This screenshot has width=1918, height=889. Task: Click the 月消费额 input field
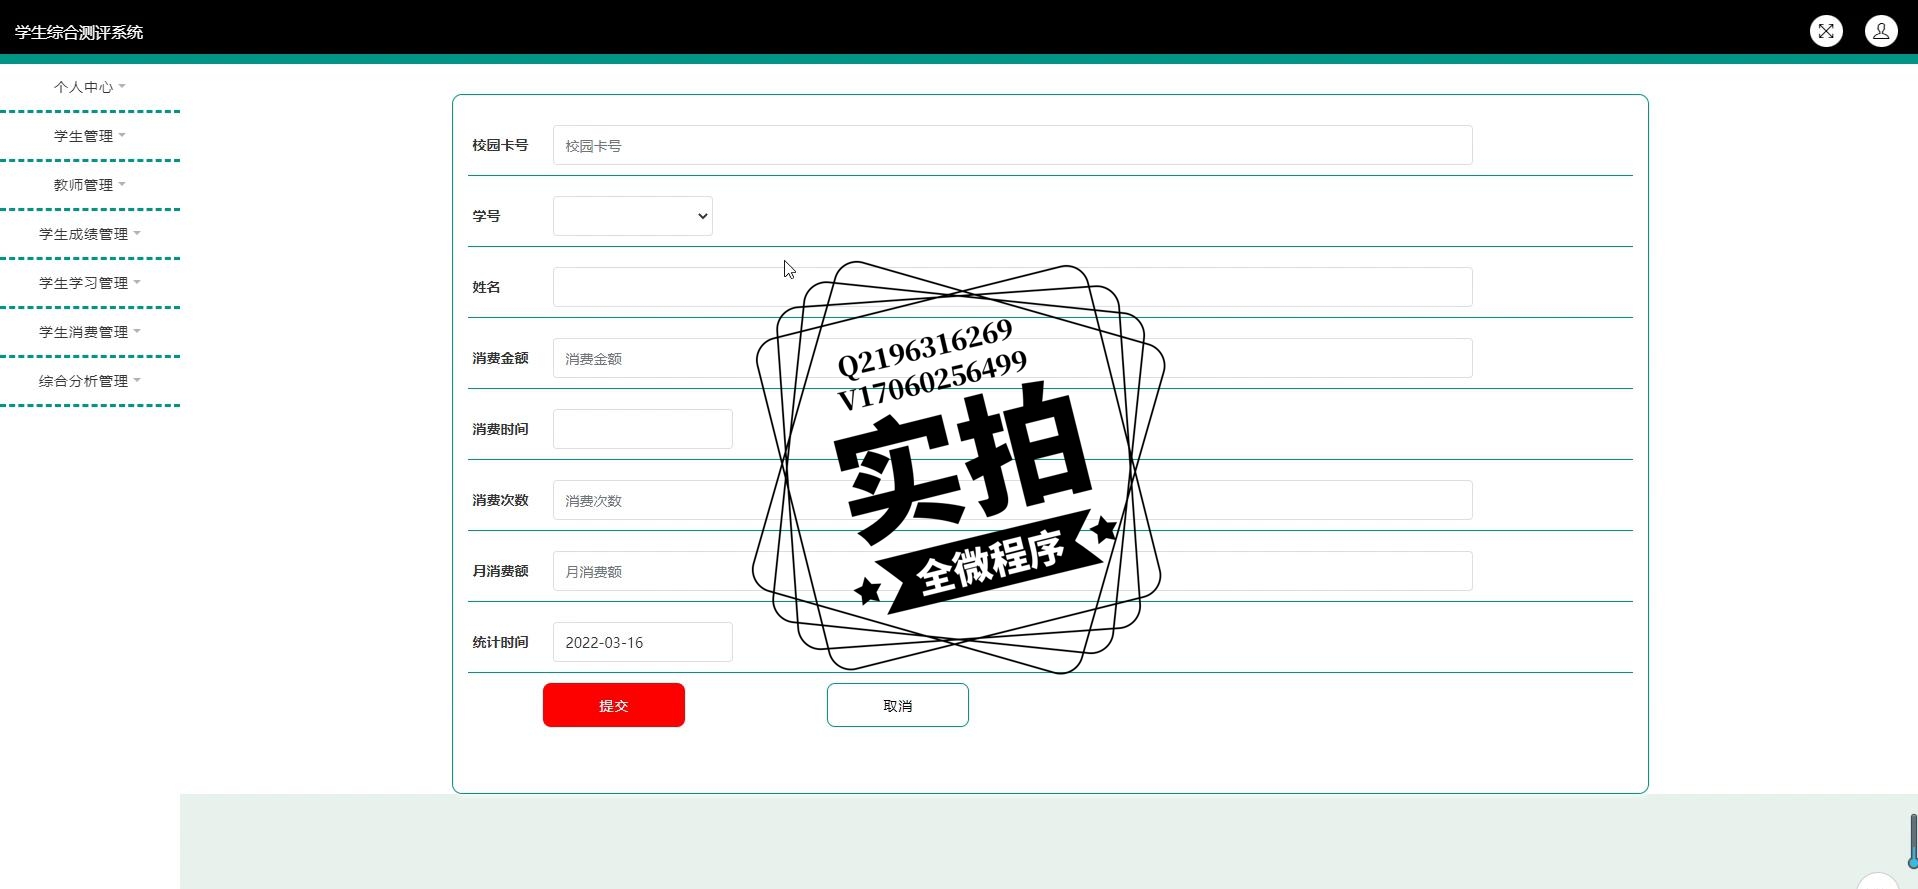(x=1012, y=571)
